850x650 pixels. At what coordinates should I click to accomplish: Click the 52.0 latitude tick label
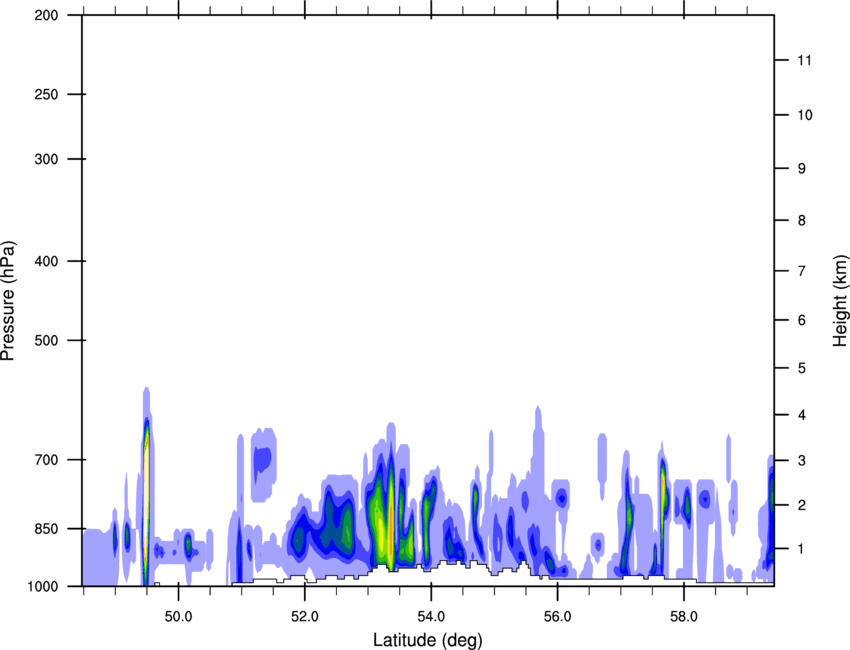[x=305, y=617]
